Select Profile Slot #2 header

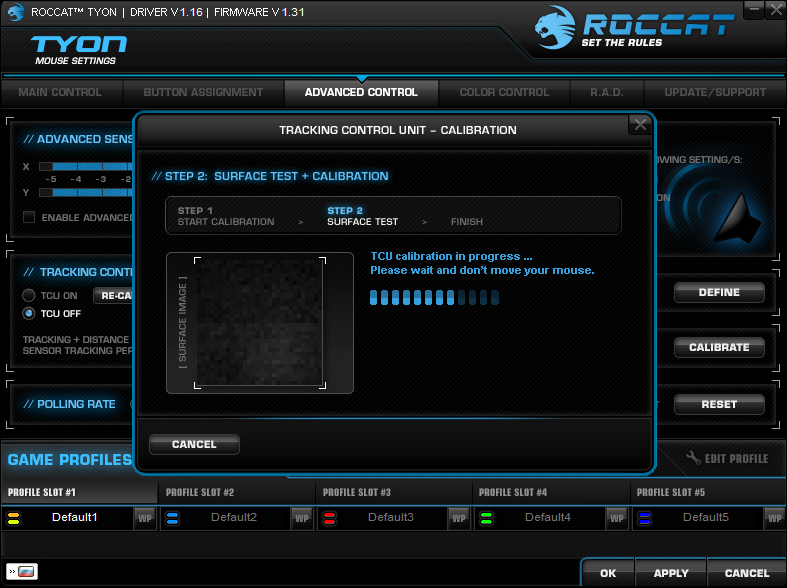(236, 492)
